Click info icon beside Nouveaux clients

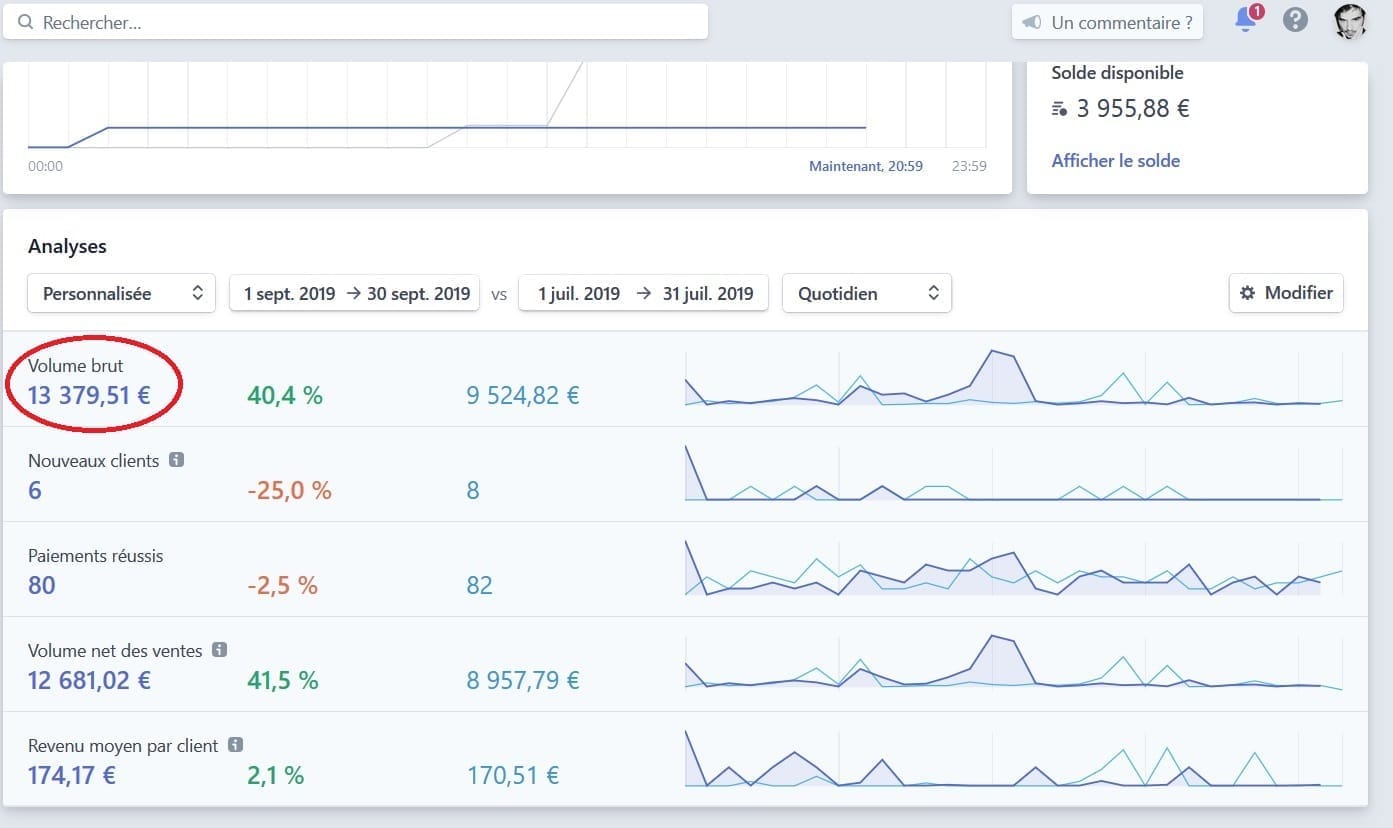[x=176, y=460]
